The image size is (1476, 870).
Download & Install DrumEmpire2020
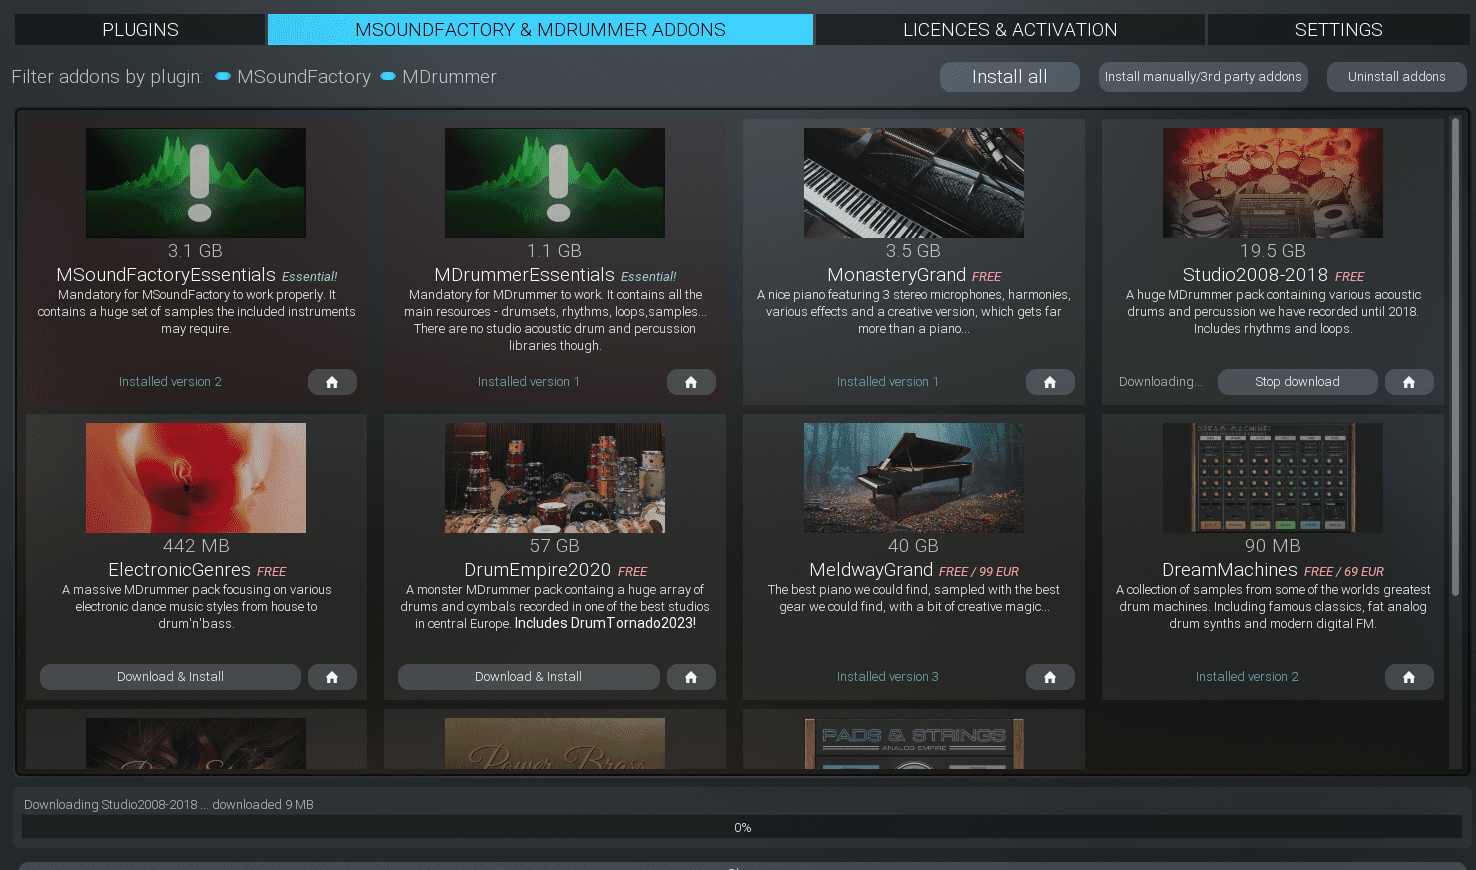[x=528, y=677]
